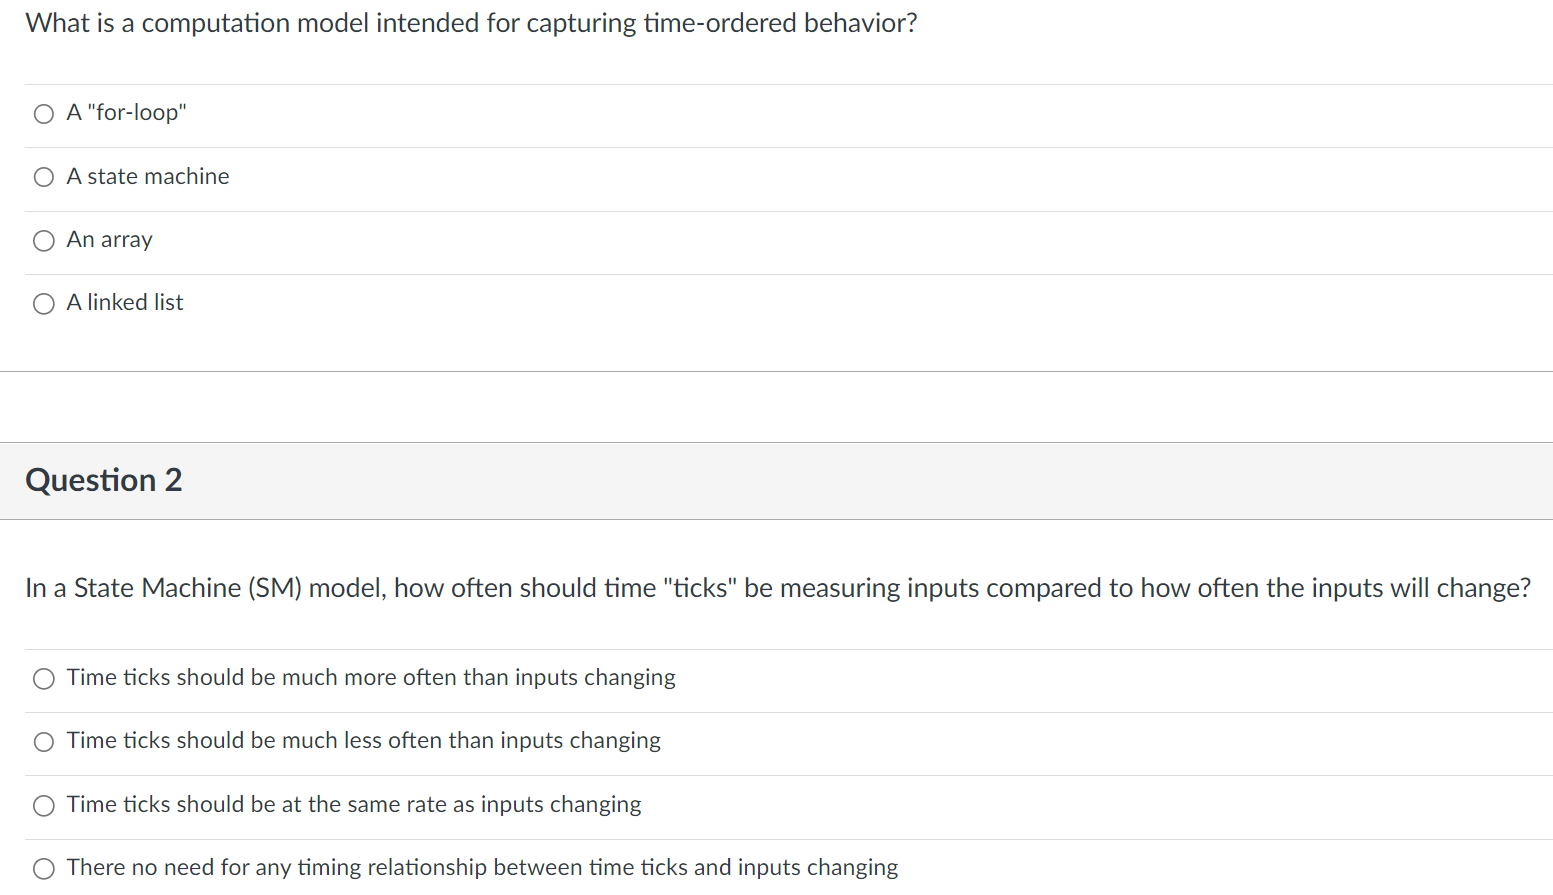This screenshot has height=895, width=1553.
Task: Select 'much more often than inputs' option
Action: [x=44, y=679]
